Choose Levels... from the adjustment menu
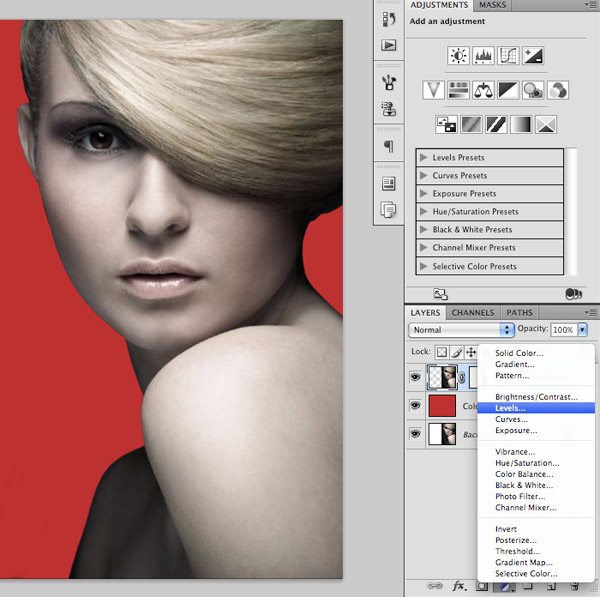The height and width of the screenshot is (597, 600). tap(510, 408)
